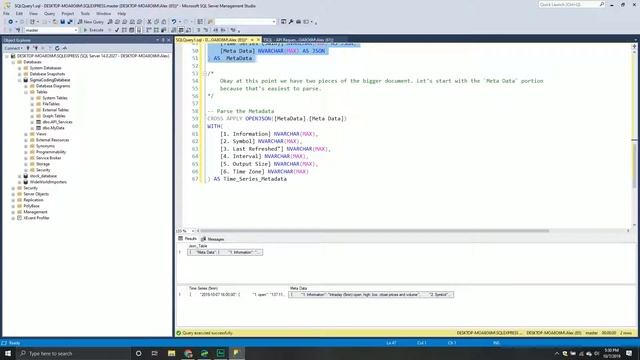Screen dimensions: 640x360
Task: Click the Quick Launch search field
Action: [x=571, y=4]
